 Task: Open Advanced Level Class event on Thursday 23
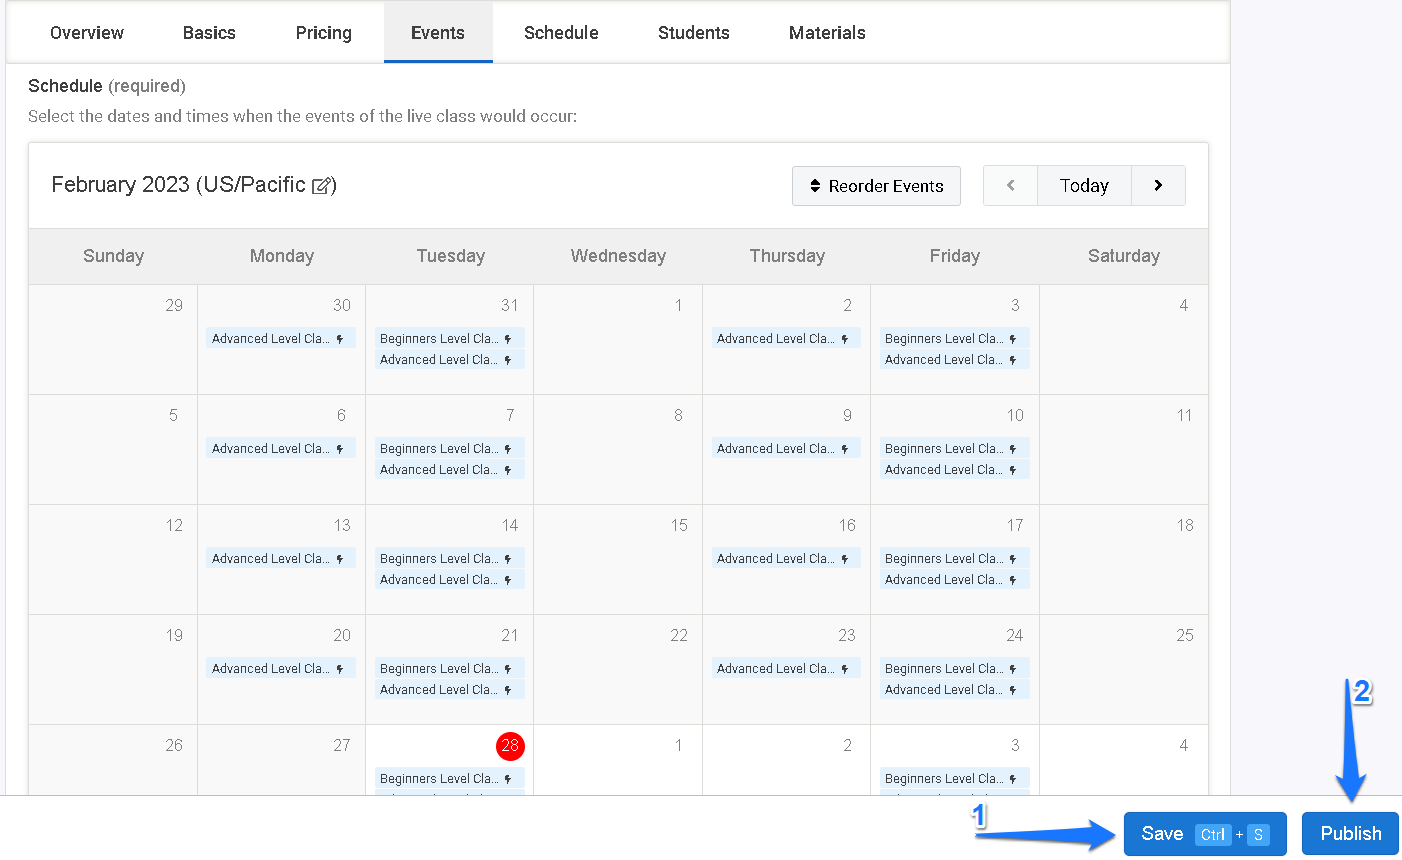786,669
